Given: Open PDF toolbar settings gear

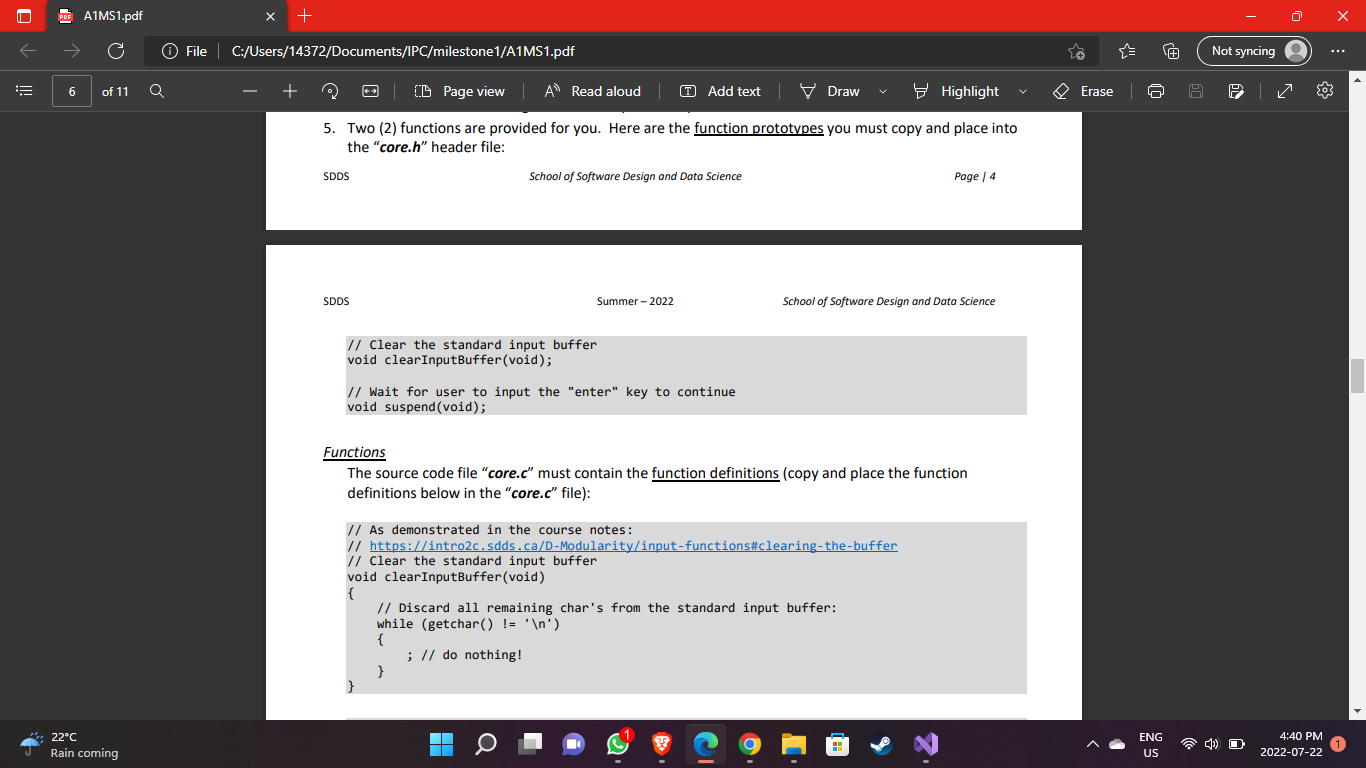Looking at the screenshot, I should point(1326,91).
